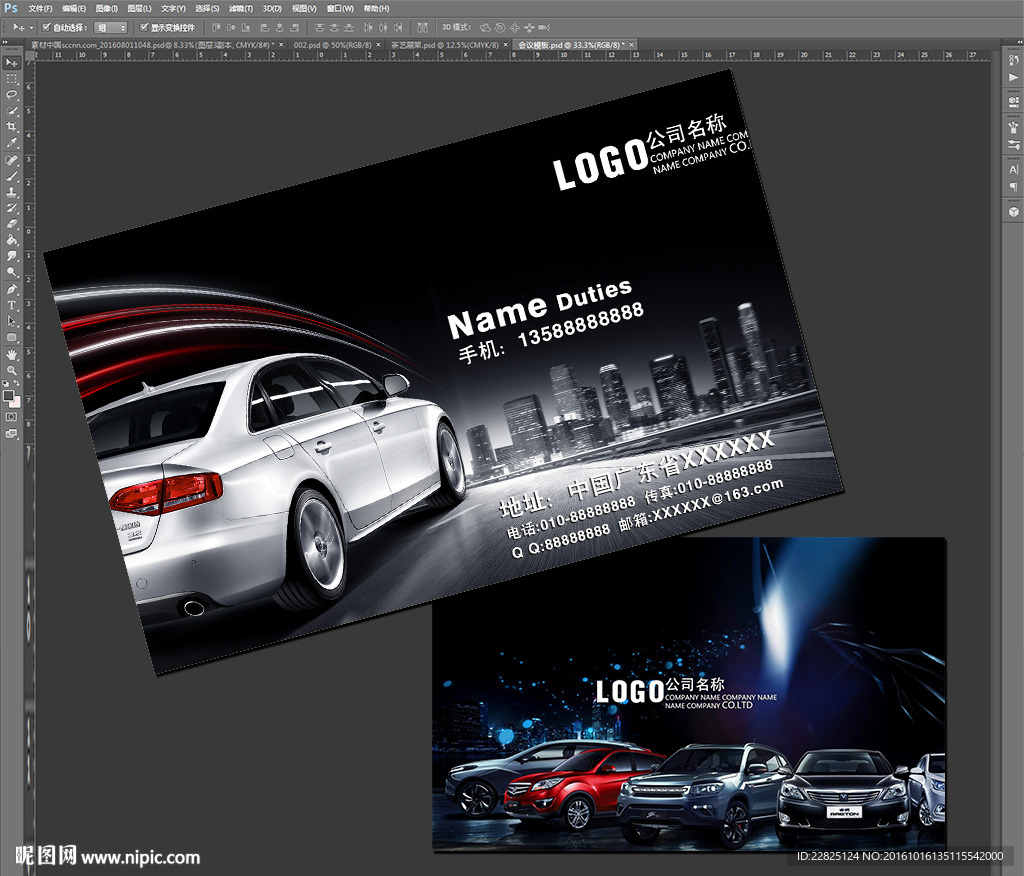The width and height of the screenshot is (1024, 876).
Task: Click the swap foreground/background colors arrow
Action: tap(17, 384)
